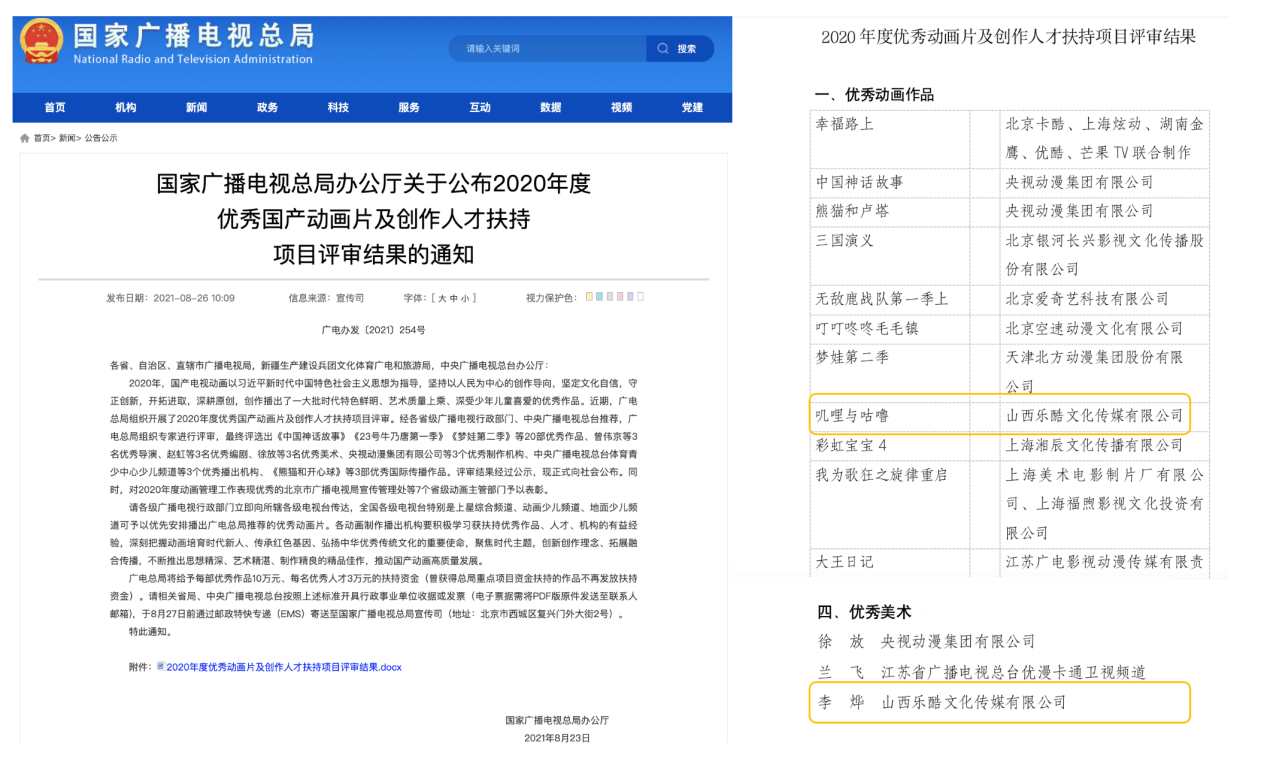Click 新闻 in the breadcrumb path
The width and height of the screenshot is (1267, 761).
67,138
